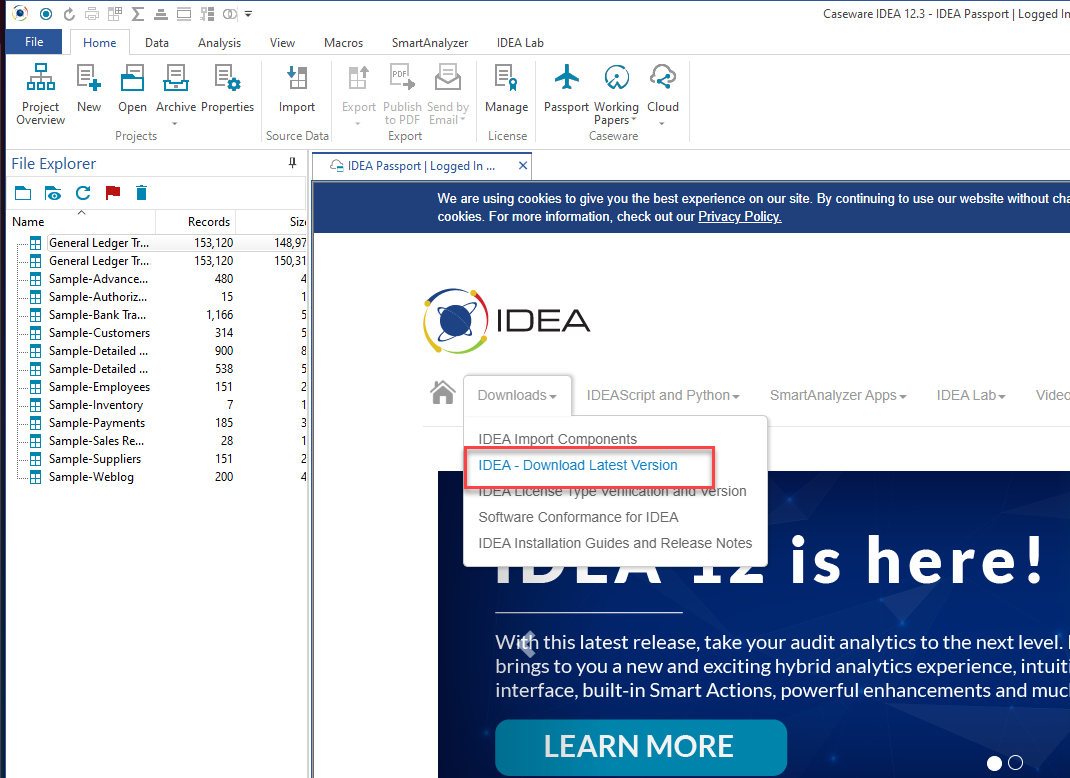
Task: Click the stacked bars quick access icon
Action: tap(161, 14)
